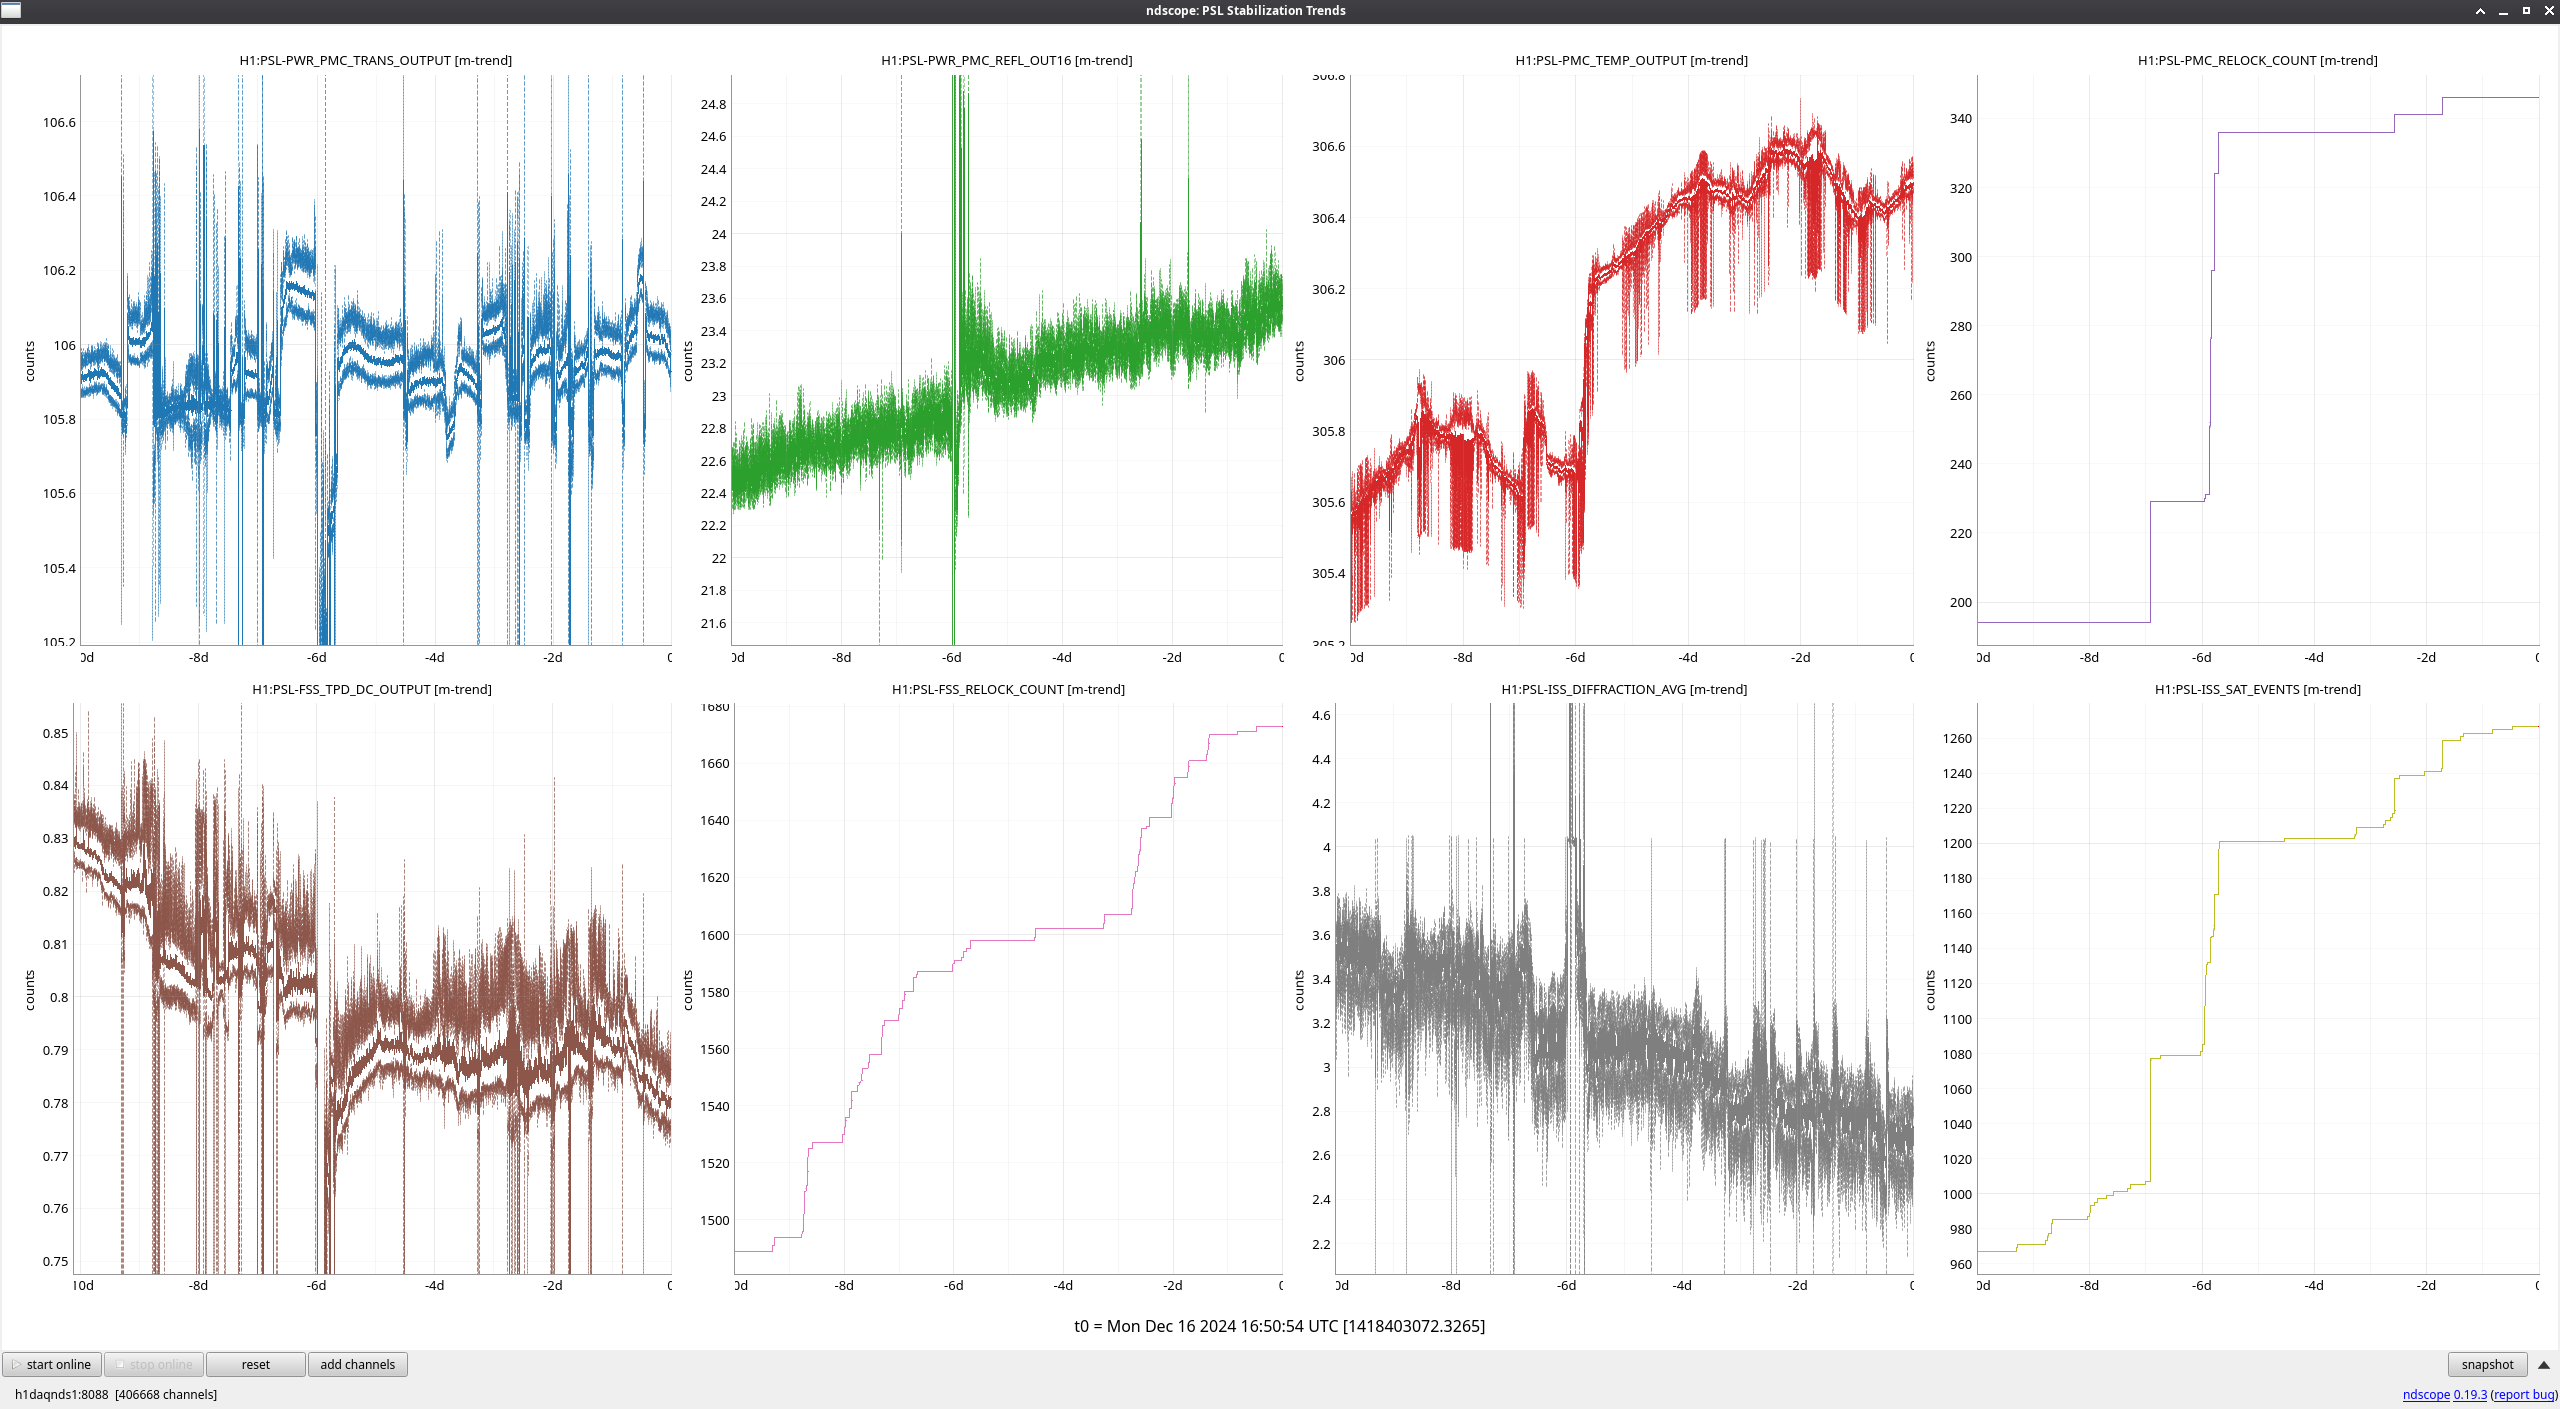Click the 0.19.3 version link

(2469, 1394)
